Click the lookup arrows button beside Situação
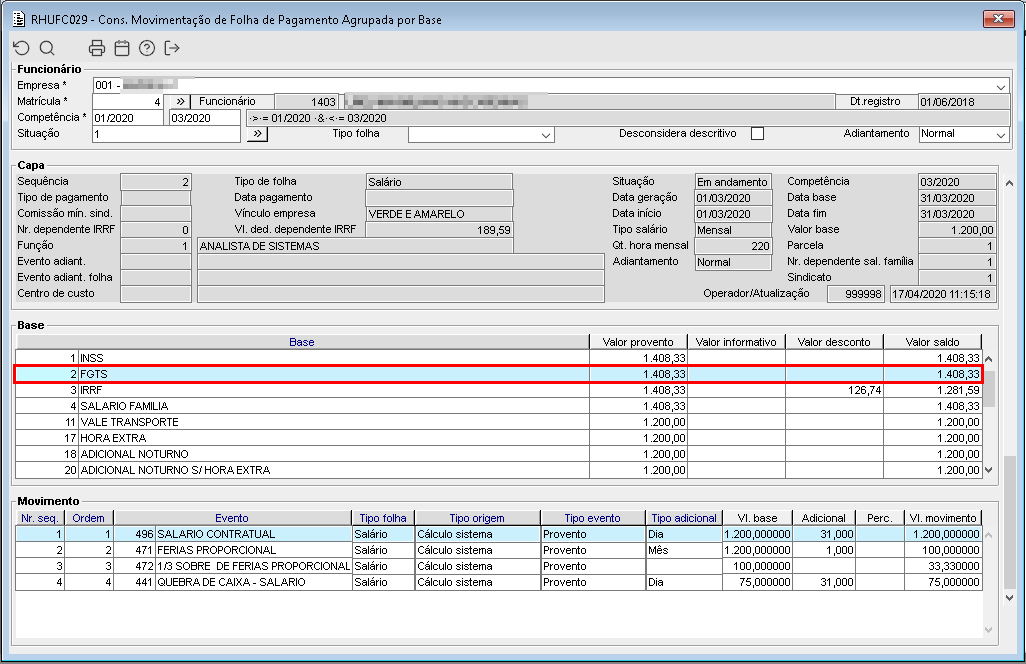Image resolution: width=1026 pixels, height=664 pixels. pyautogui.click(x=256, y=134)
